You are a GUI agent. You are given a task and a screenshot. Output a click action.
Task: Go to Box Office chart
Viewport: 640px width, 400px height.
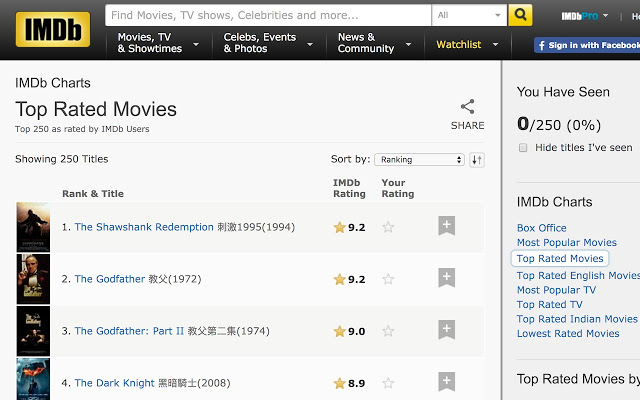pos(542,228)
